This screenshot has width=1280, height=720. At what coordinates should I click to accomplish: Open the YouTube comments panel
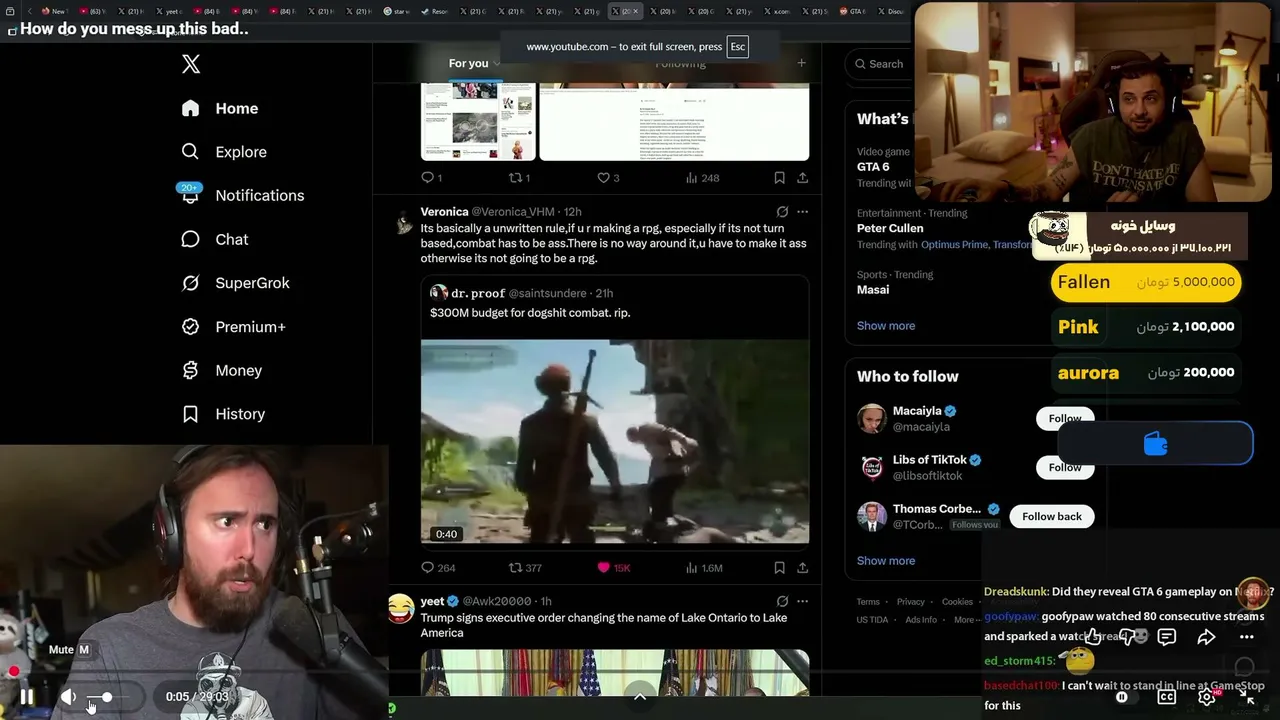tap(1167, 637)
